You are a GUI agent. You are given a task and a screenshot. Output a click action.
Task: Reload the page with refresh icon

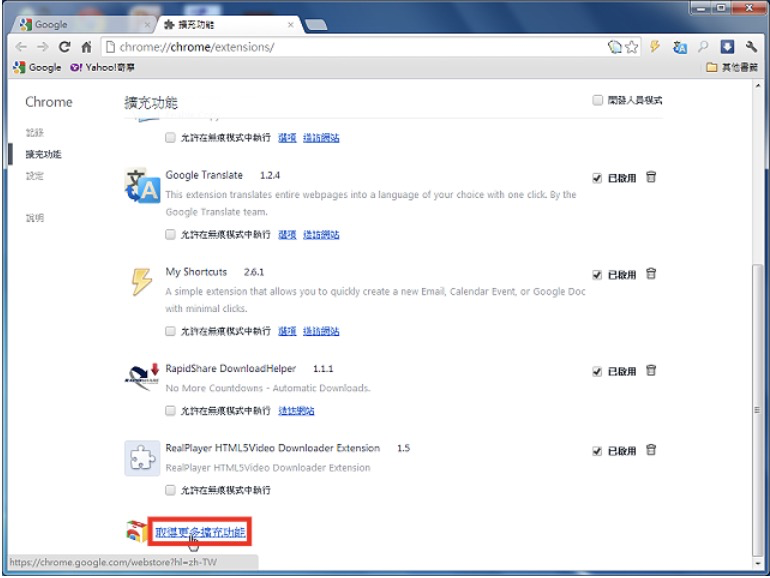[64, 47]
